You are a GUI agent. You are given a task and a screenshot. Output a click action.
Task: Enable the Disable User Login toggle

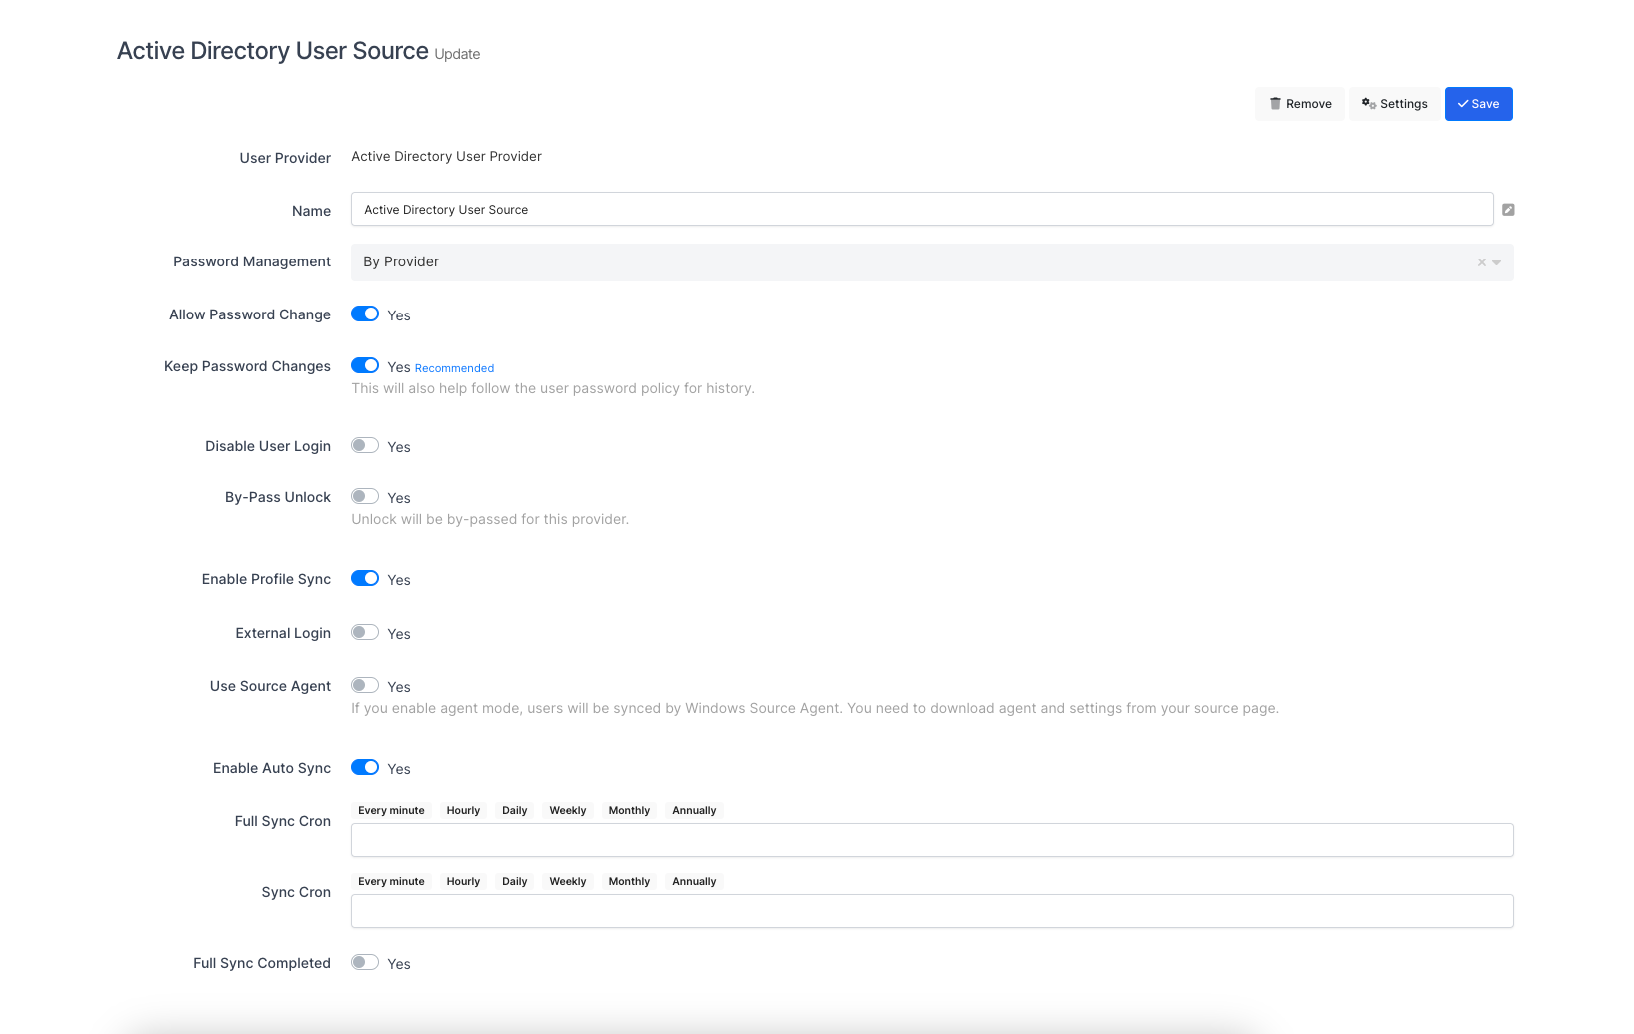[365, 446]
